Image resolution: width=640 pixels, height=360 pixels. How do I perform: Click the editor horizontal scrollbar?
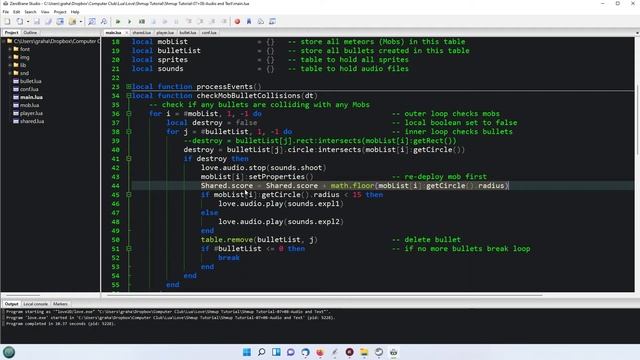click(325, 294)
